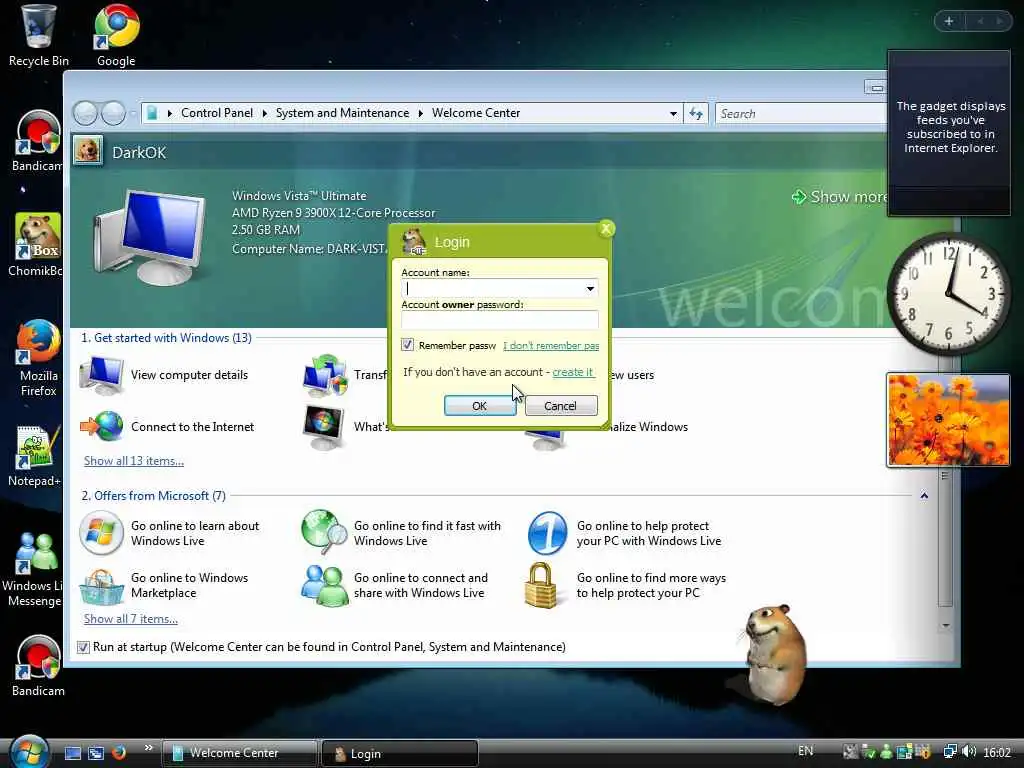Click the View computer details icon

click(101, 376)
